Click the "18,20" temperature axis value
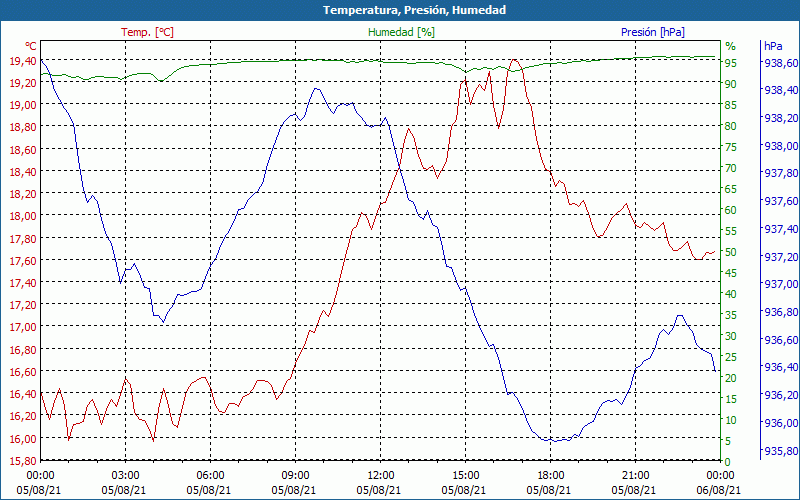800x500 pixels. tap(22, 193)
